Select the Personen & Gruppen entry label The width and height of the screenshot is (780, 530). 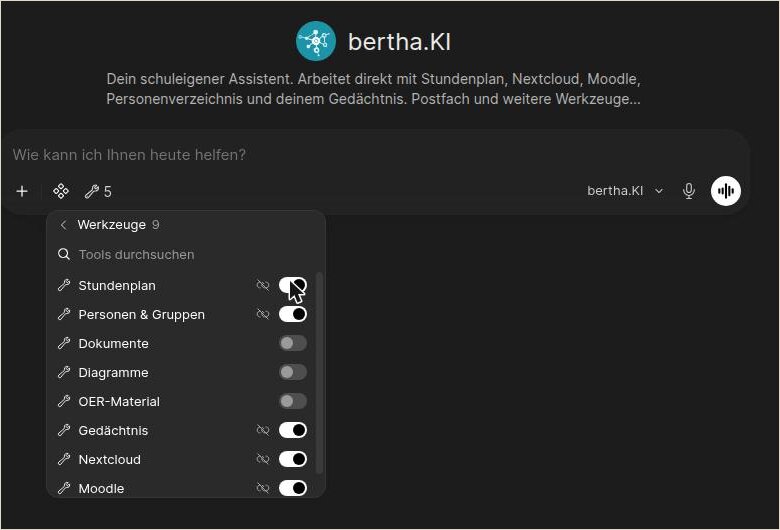click(x=141, y=315)
